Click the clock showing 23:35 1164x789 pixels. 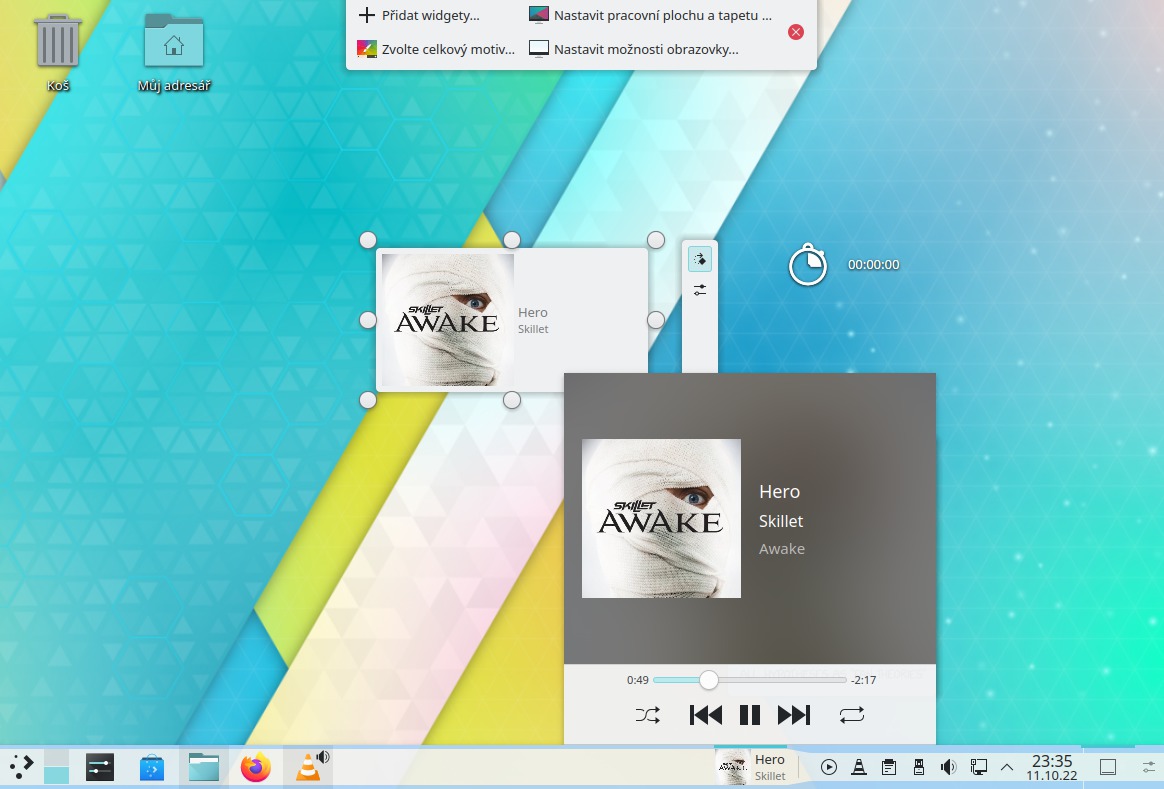click(1052, 767)
